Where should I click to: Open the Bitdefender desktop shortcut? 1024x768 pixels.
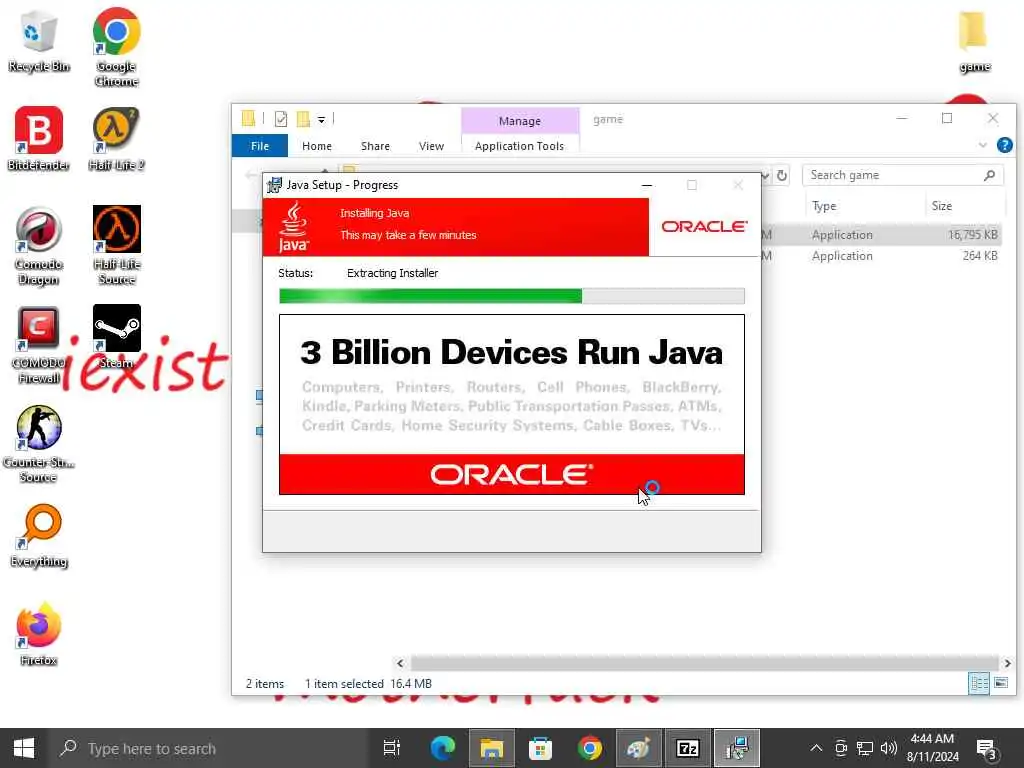click(x=39, y=138)
